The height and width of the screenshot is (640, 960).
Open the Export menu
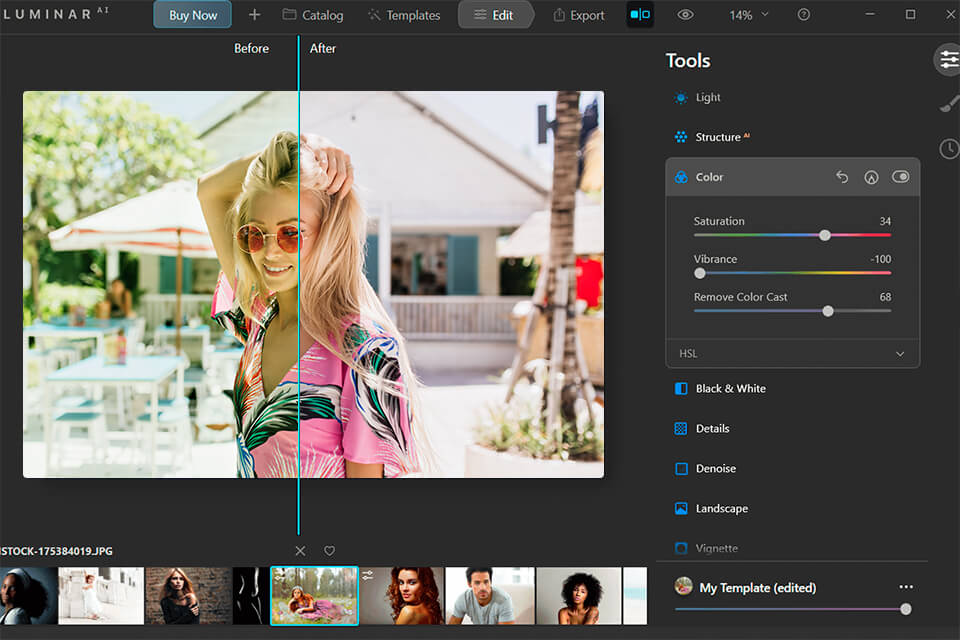coord(579,15)
